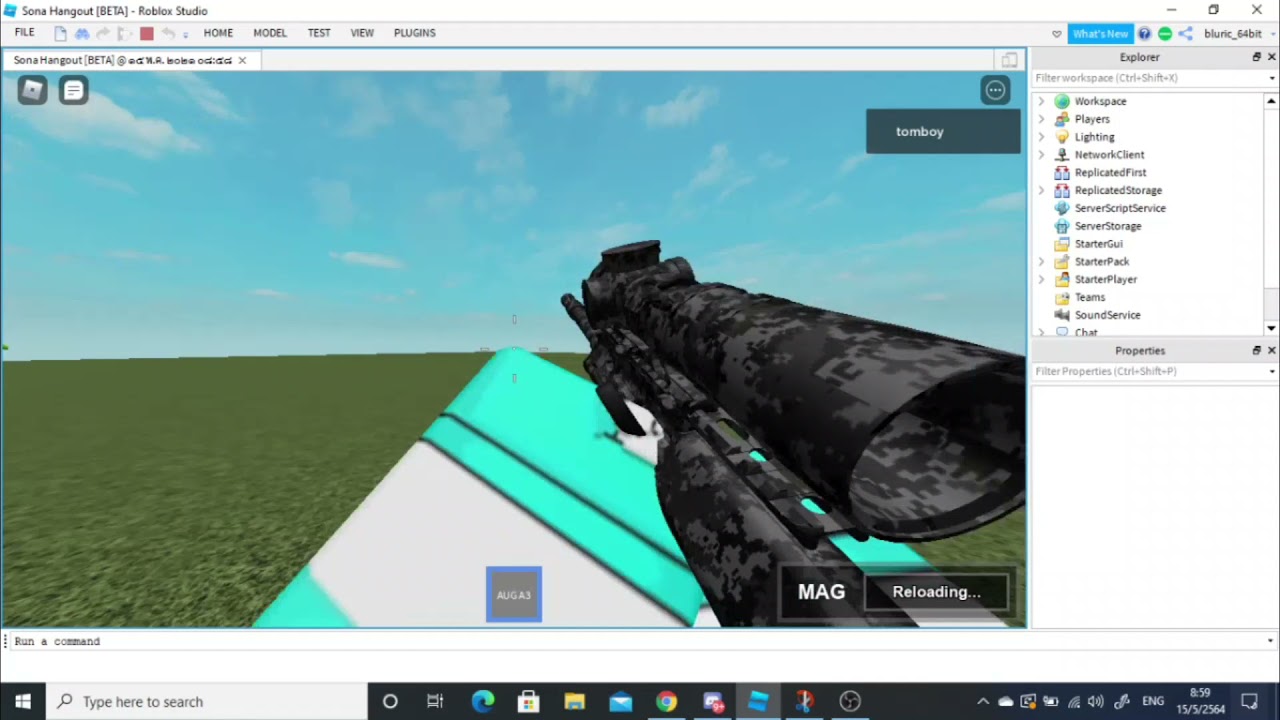The width and height of the screenshot is (1280, 720).
Task: Open Google Chrome from the taskbar
Action: point(666,701)
